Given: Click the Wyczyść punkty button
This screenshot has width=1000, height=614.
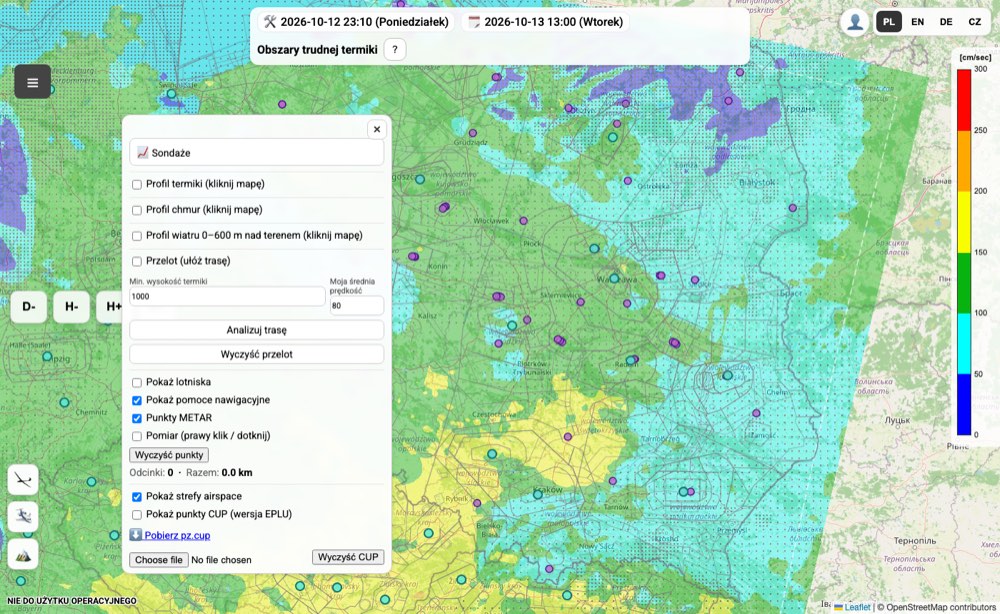Looking at the screenshot, I should coord(169,455).
